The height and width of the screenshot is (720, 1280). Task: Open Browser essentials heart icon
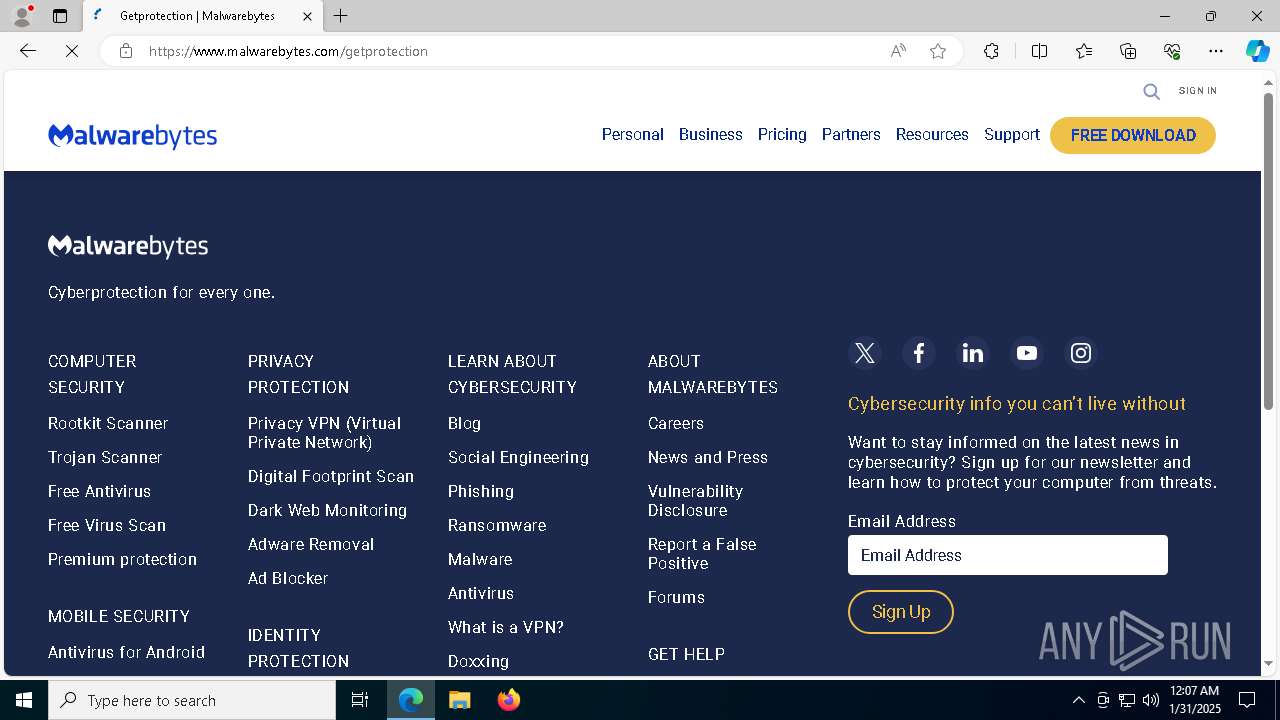[1172, 51]
